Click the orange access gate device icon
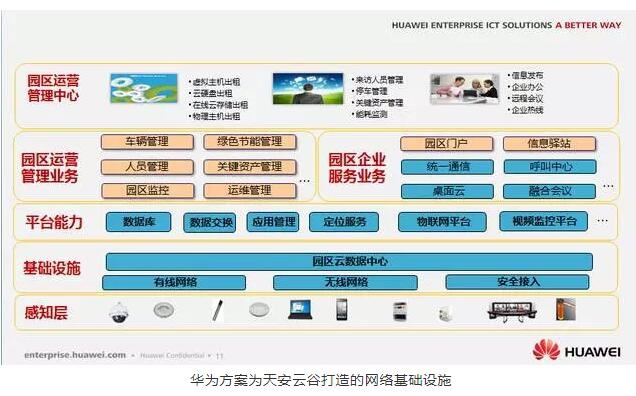The image size is (636, 396). tap(566, 309)
